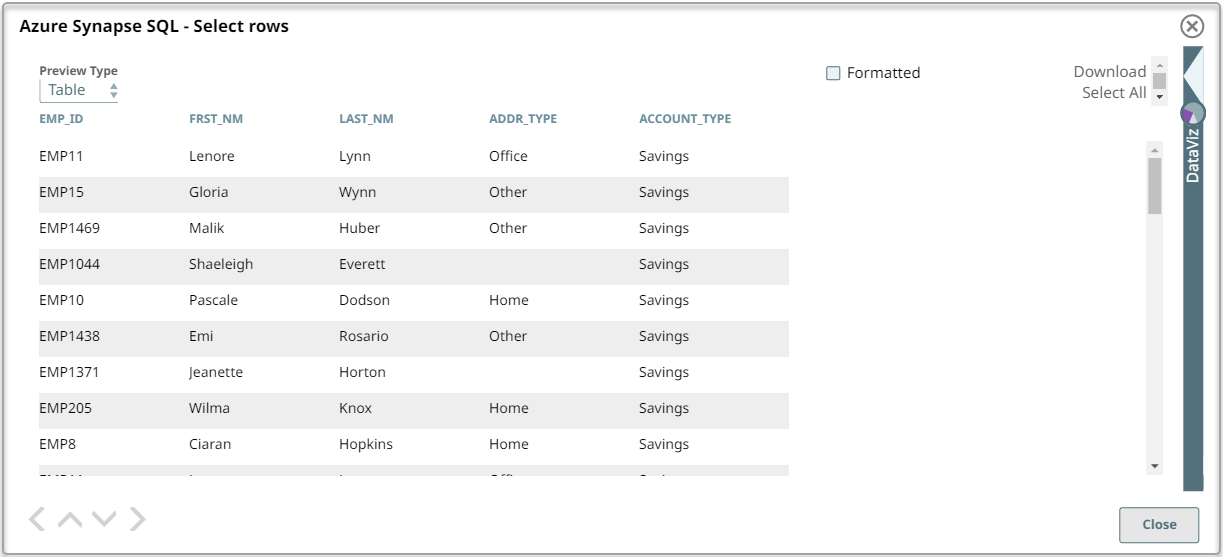The image size is (1223, 557).
Task: Click the table scrollbar up arrow
Action: coord(1155,150)
